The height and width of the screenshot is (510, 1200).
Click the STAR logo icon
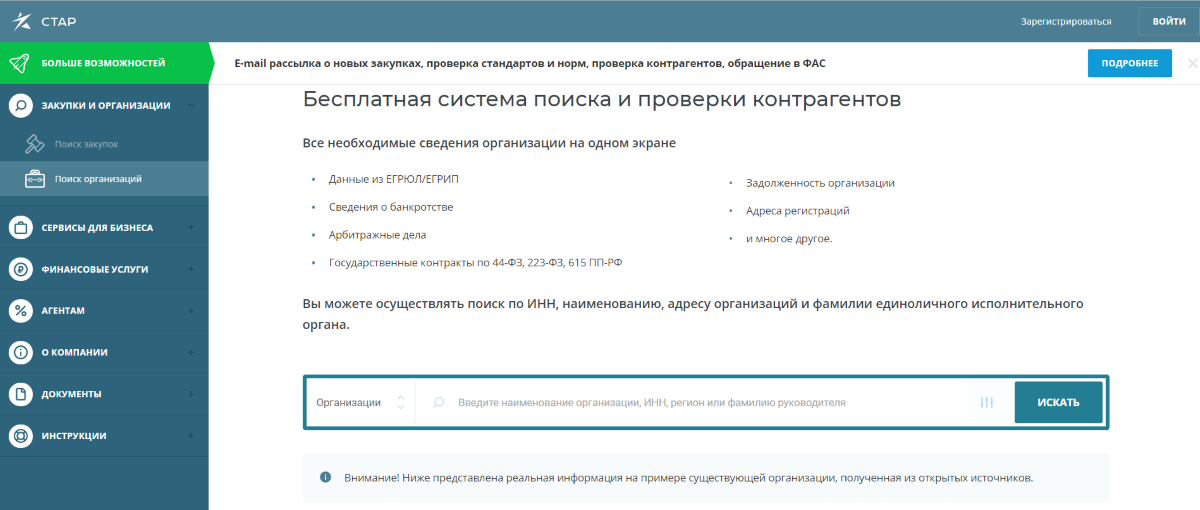pyautogui.click(x=21, y=21)
